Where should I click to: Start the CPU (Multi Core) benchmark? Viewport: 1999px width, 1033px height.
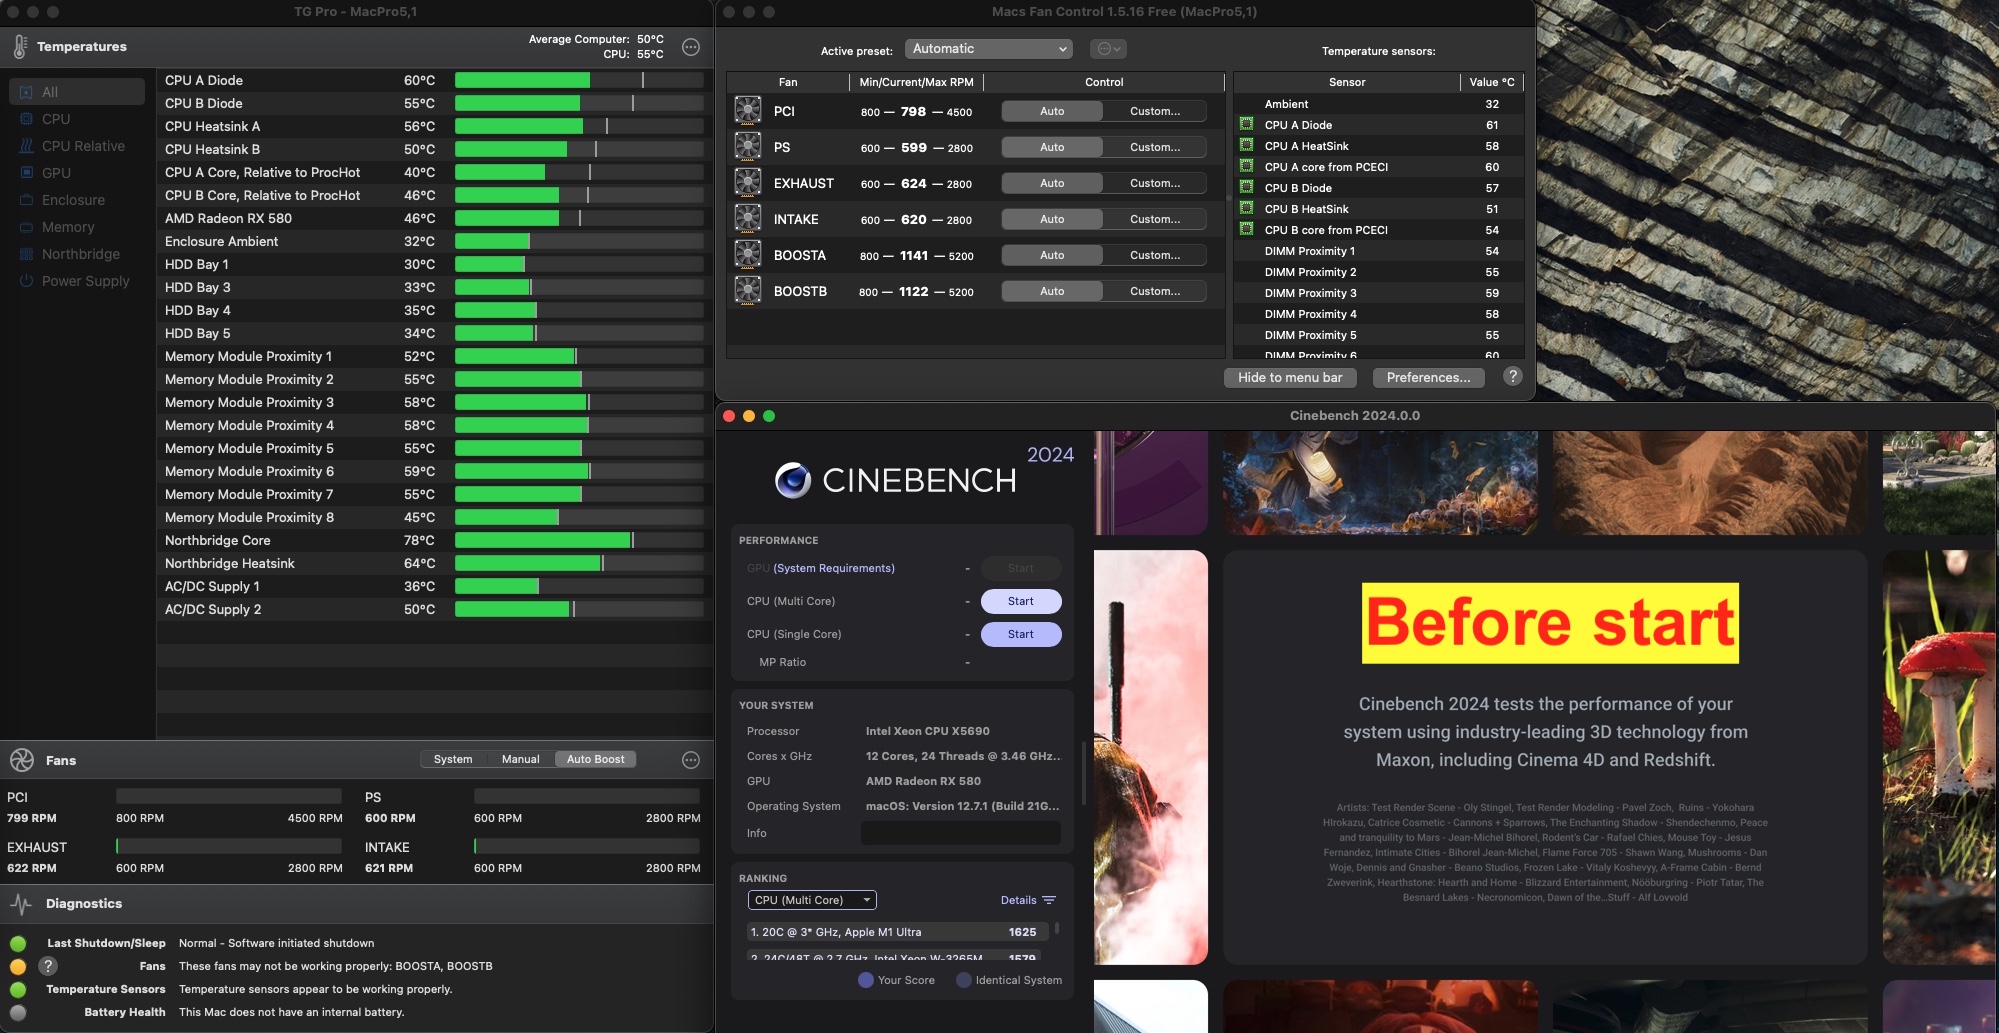[1021, 601]
